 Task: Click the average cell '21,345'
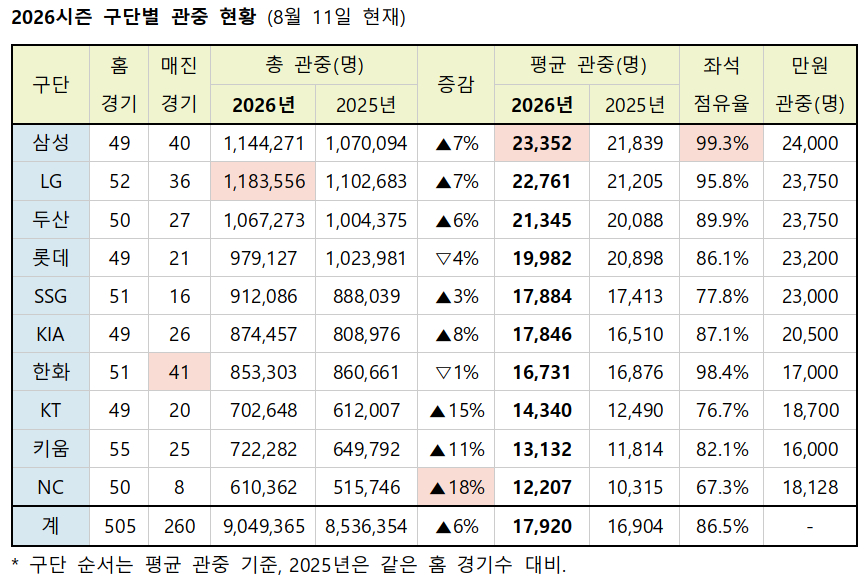point(542,220)
